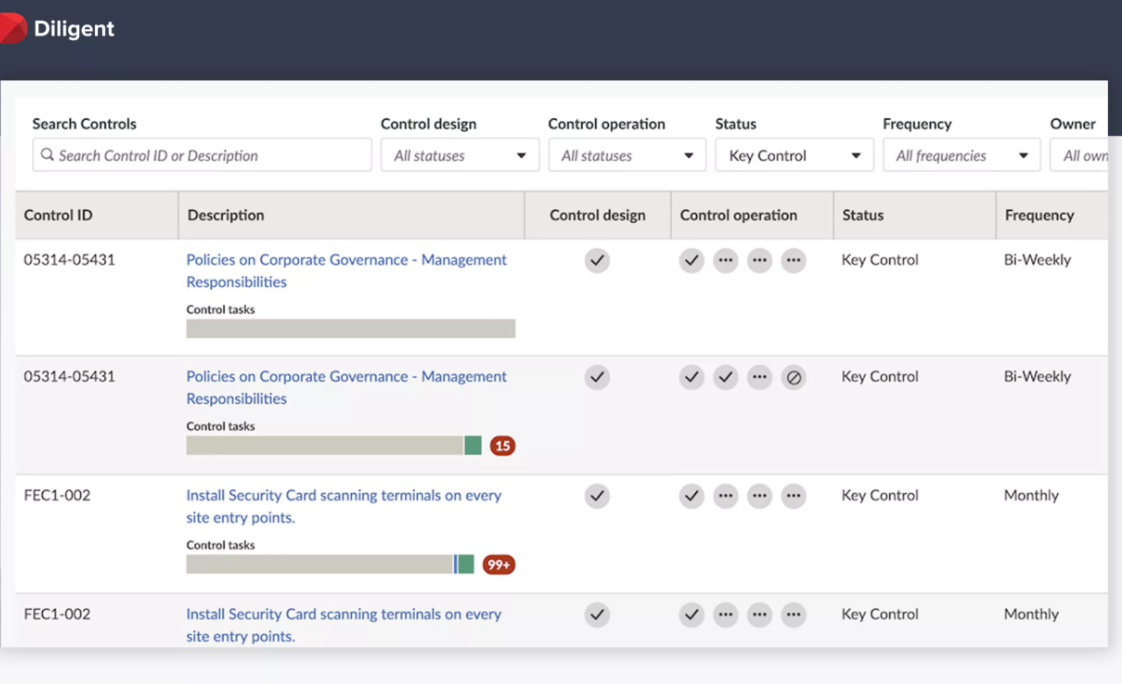The width and height of the screenshot is (1122, 684).
Task: Click the 99+ control tasks progress bar
Action: pyautogui.click(x=330, y=564)
